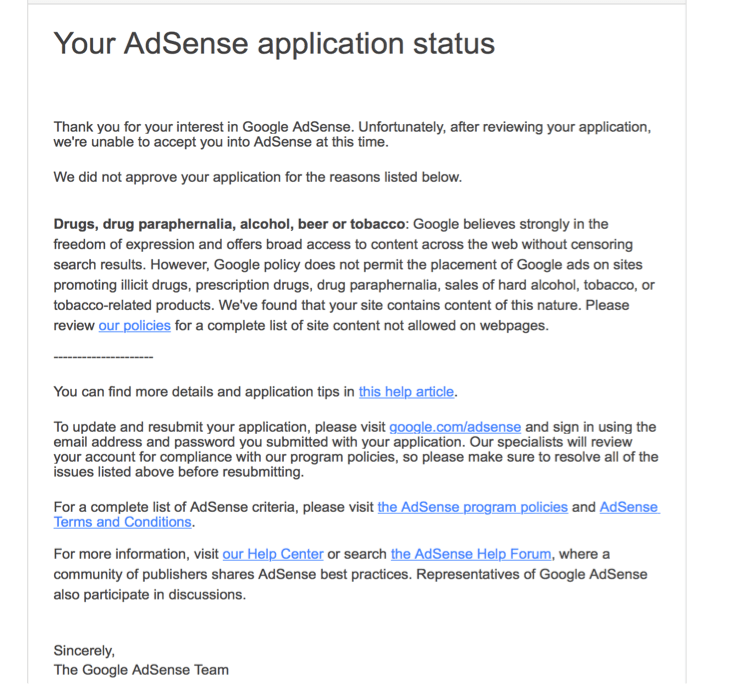Click 'community of publishers shares' line
This screenshot has width=747, height=684.
tap(350, 574)
